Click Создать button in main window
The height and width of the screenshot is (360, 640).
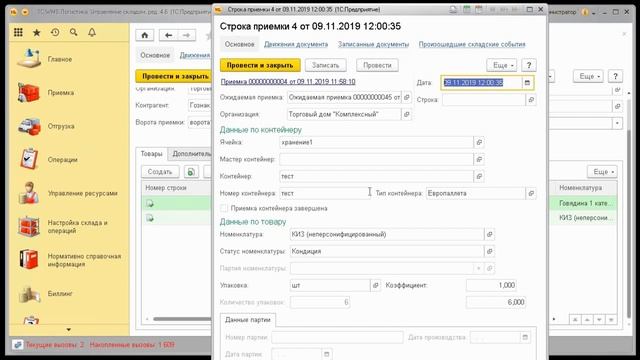pyautogui.click(x=160, y=172)
